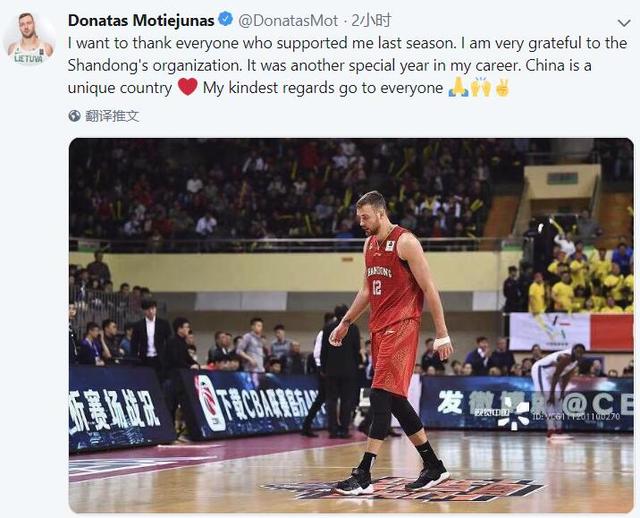Viewport: 640px width, 518px height.
Task: Open the @DonatasMot handle link
Action: coord(288,20)
